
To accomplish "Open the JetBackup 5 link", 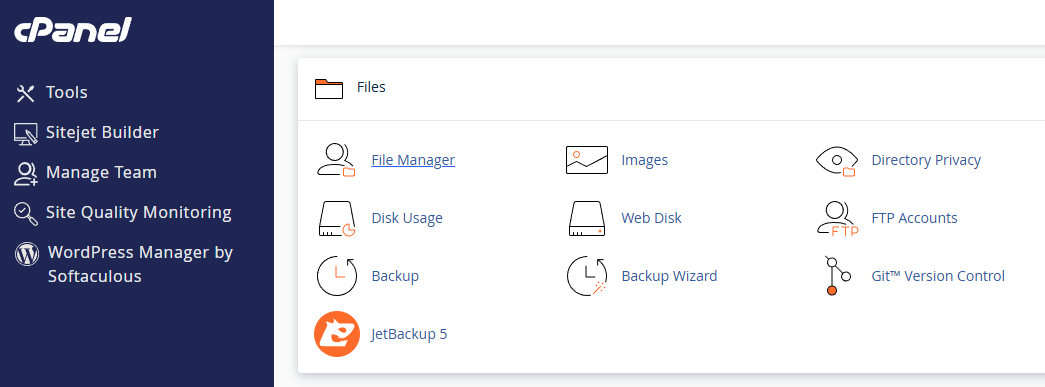I will pos(409,334).
